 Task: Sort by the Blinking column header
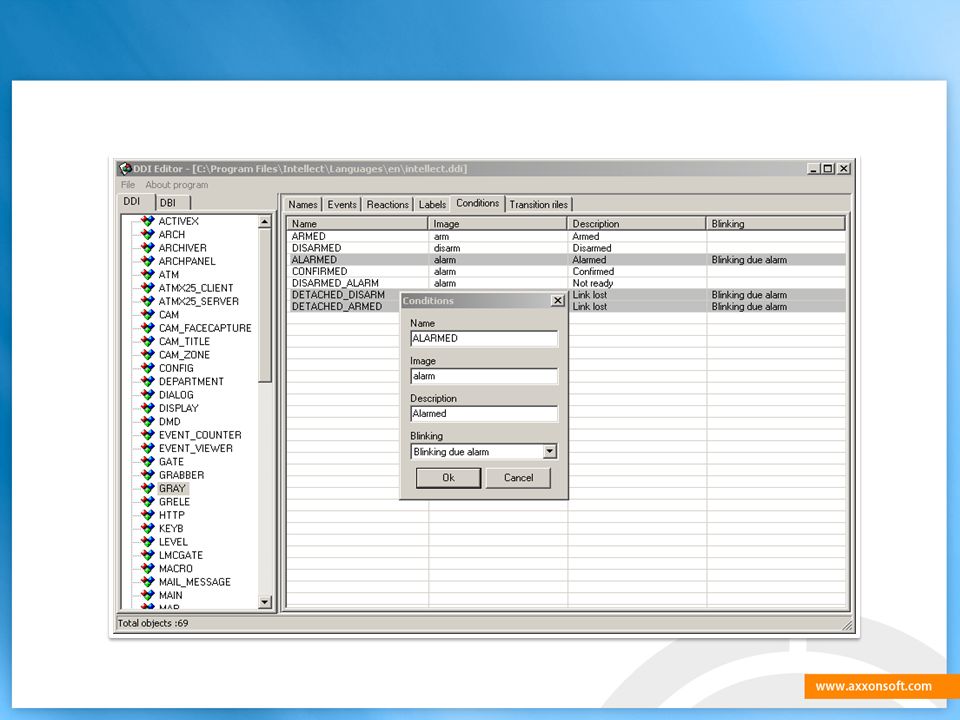point(776,223)
